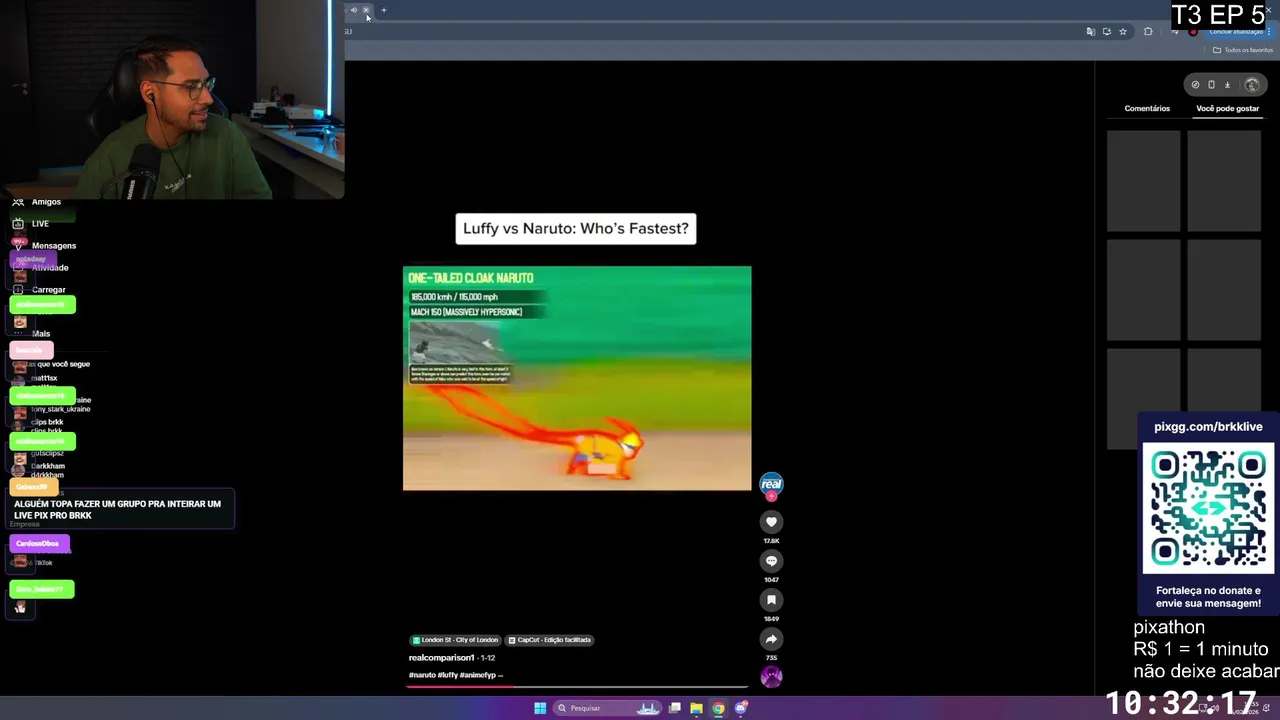Expand the Mais menu in sidebar
The width and height of the screenshot is (1280, 720).
click(31, 334)
